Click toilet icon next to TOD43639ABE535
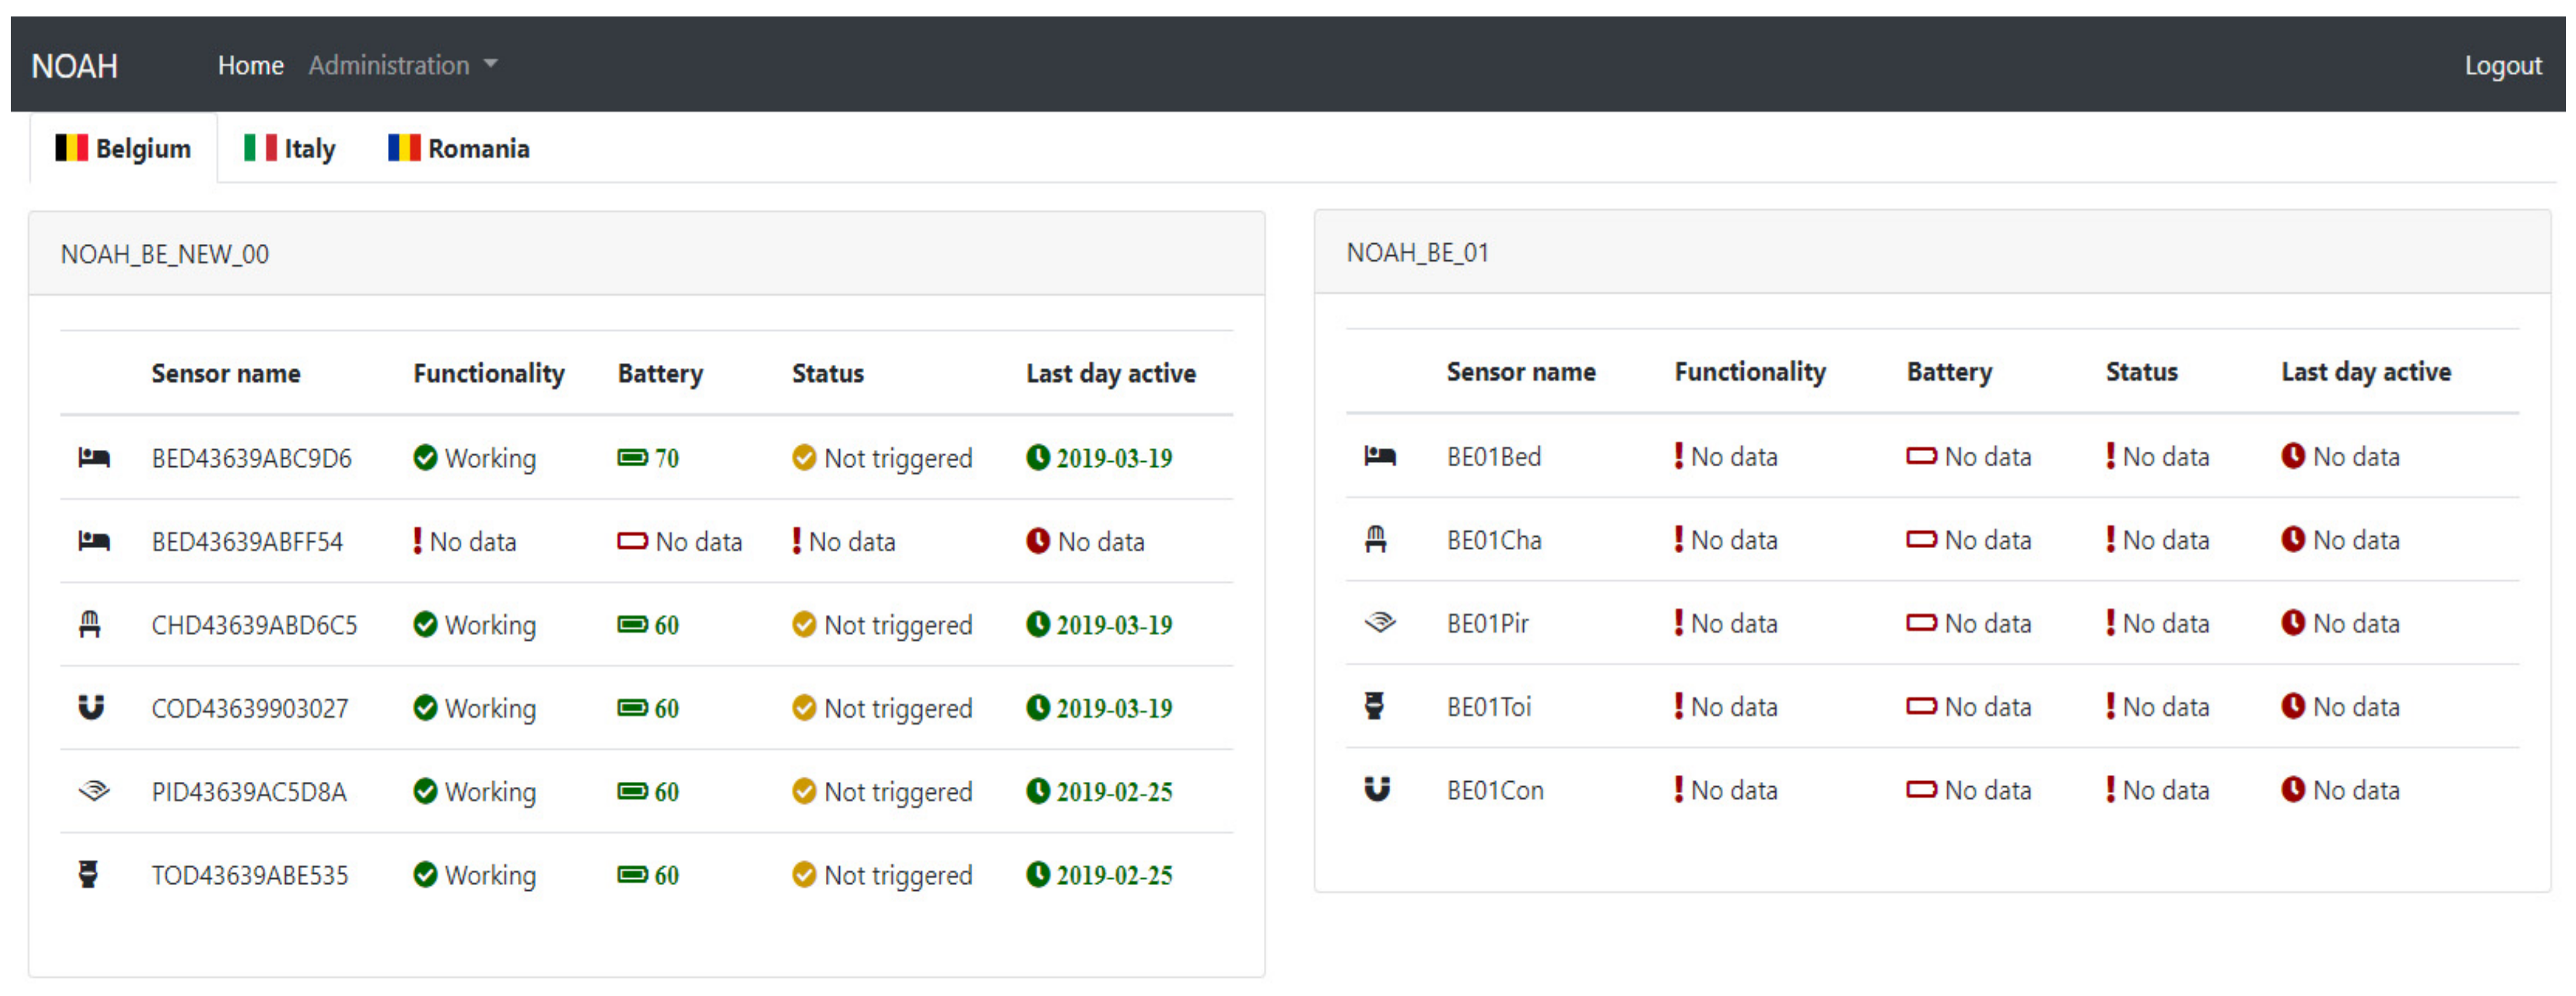This screenshot has width=2576, height=996. pyautogui.click(x=88, y=875)
